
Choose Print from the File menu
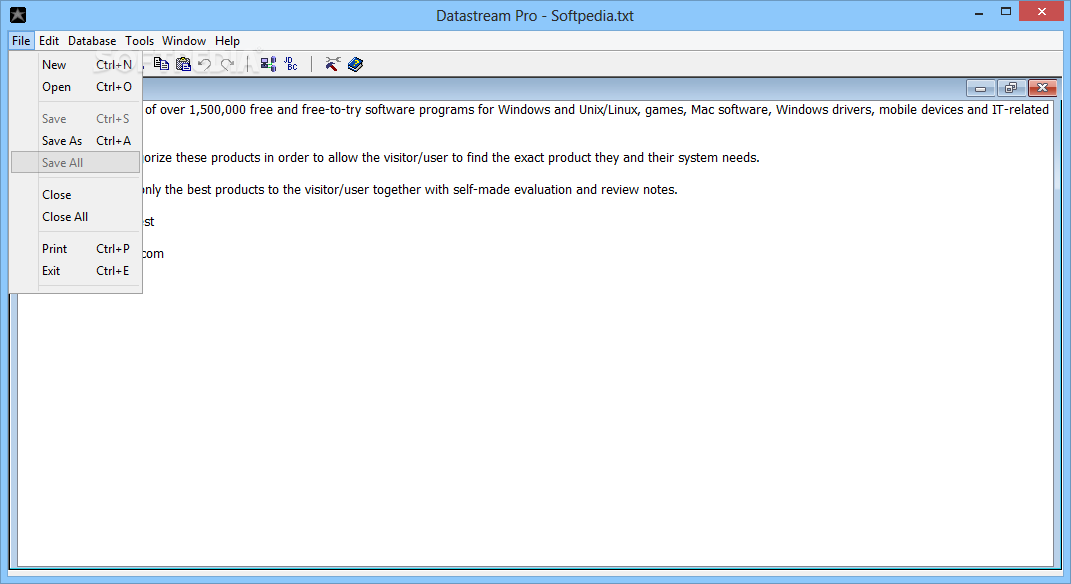tap(76, 249)
